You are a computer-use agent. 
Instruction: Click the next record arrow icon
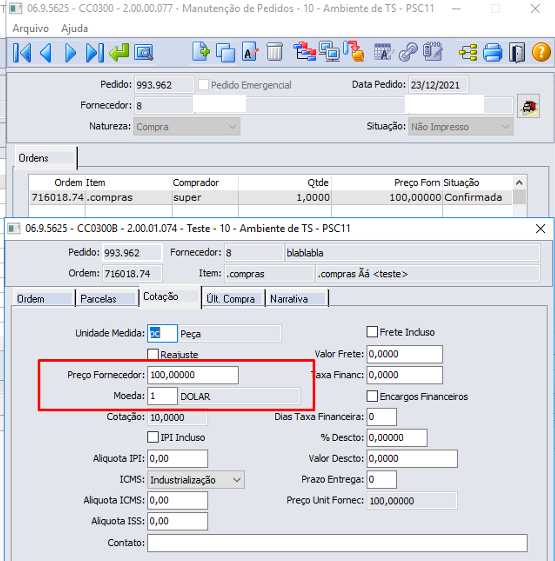(x=70, y=53)
